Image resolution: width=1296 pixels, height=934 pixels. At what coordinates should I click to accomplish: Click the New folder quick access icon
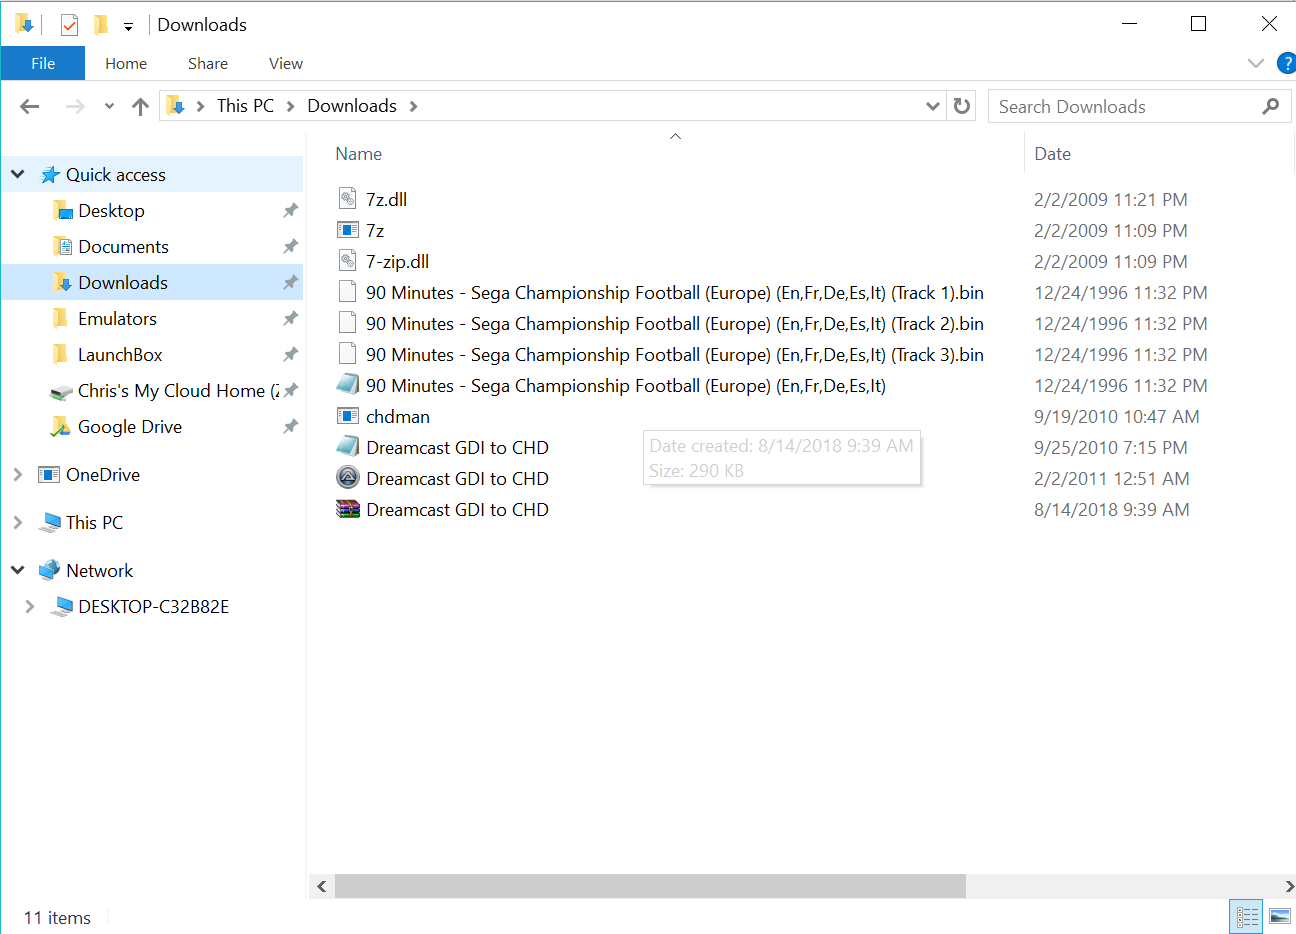tap(100, 25)
